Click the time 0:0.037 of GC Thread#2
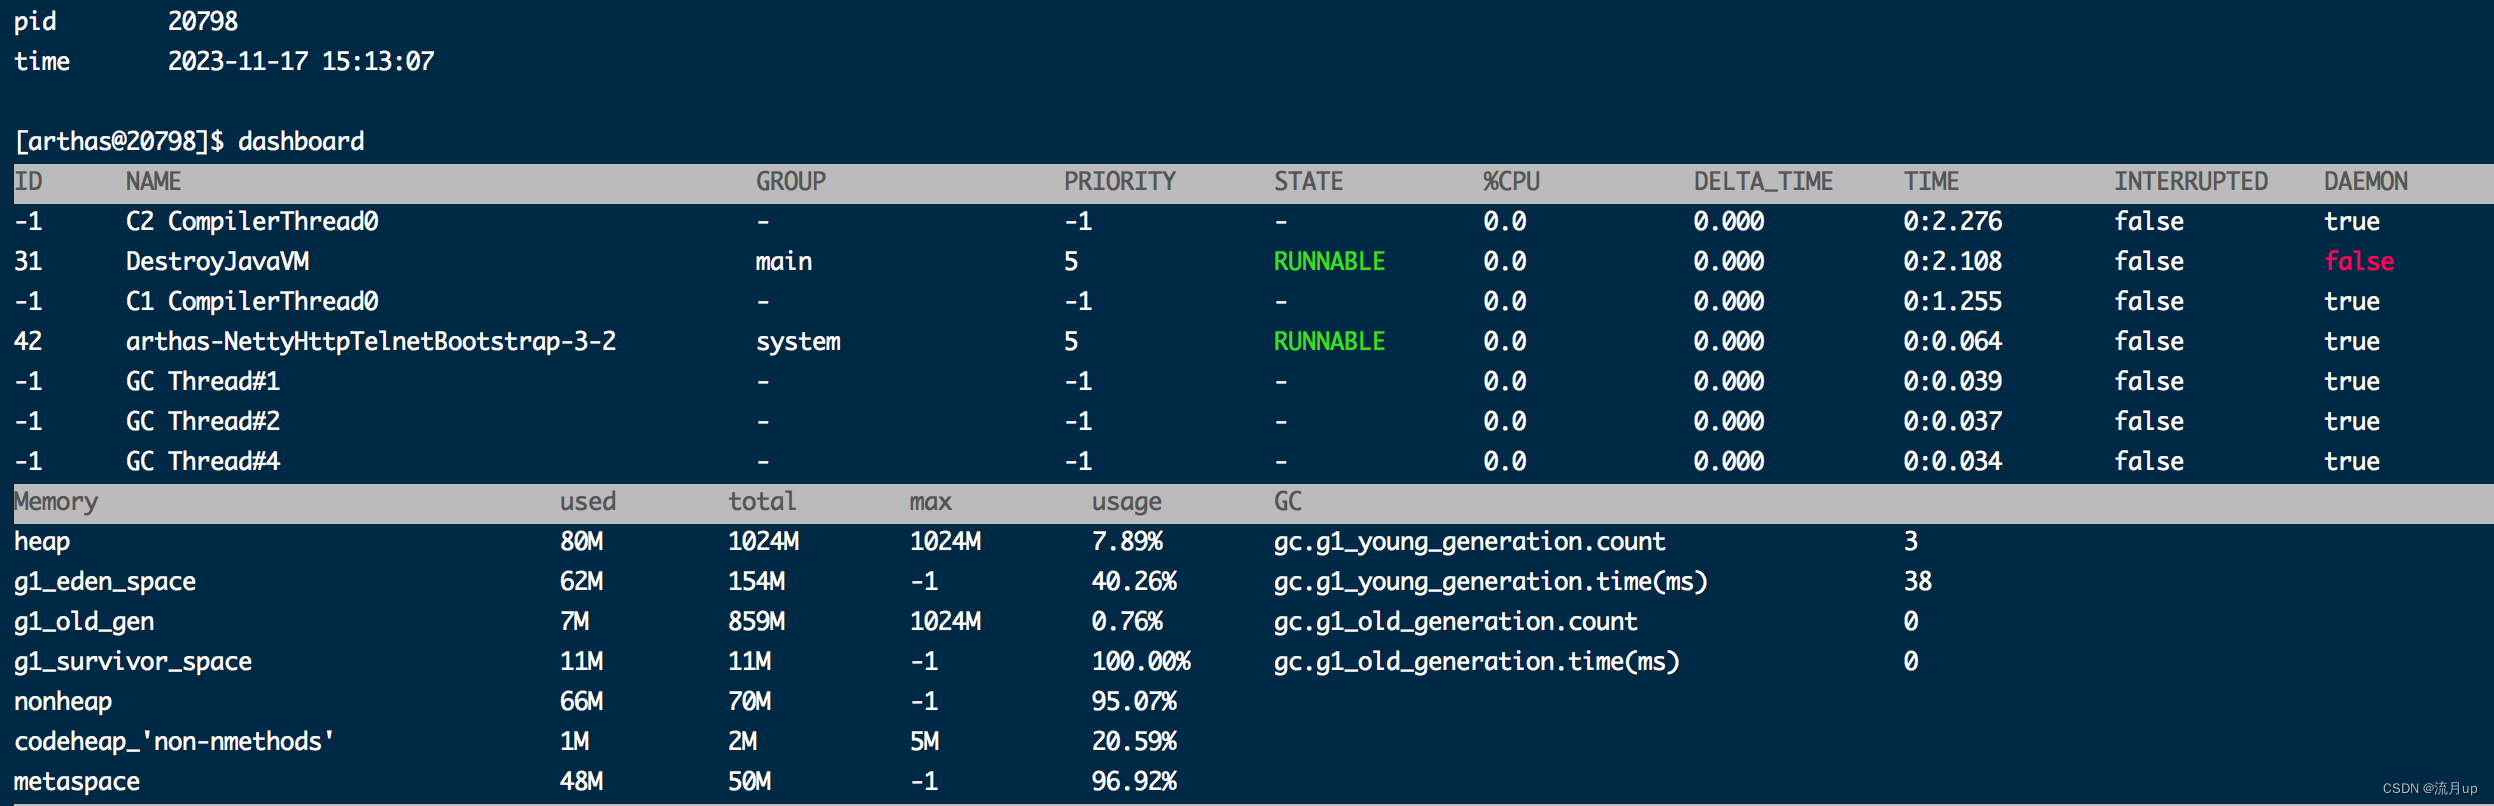This screenshot has height=806, width=2494. [x=1953, y=421]
